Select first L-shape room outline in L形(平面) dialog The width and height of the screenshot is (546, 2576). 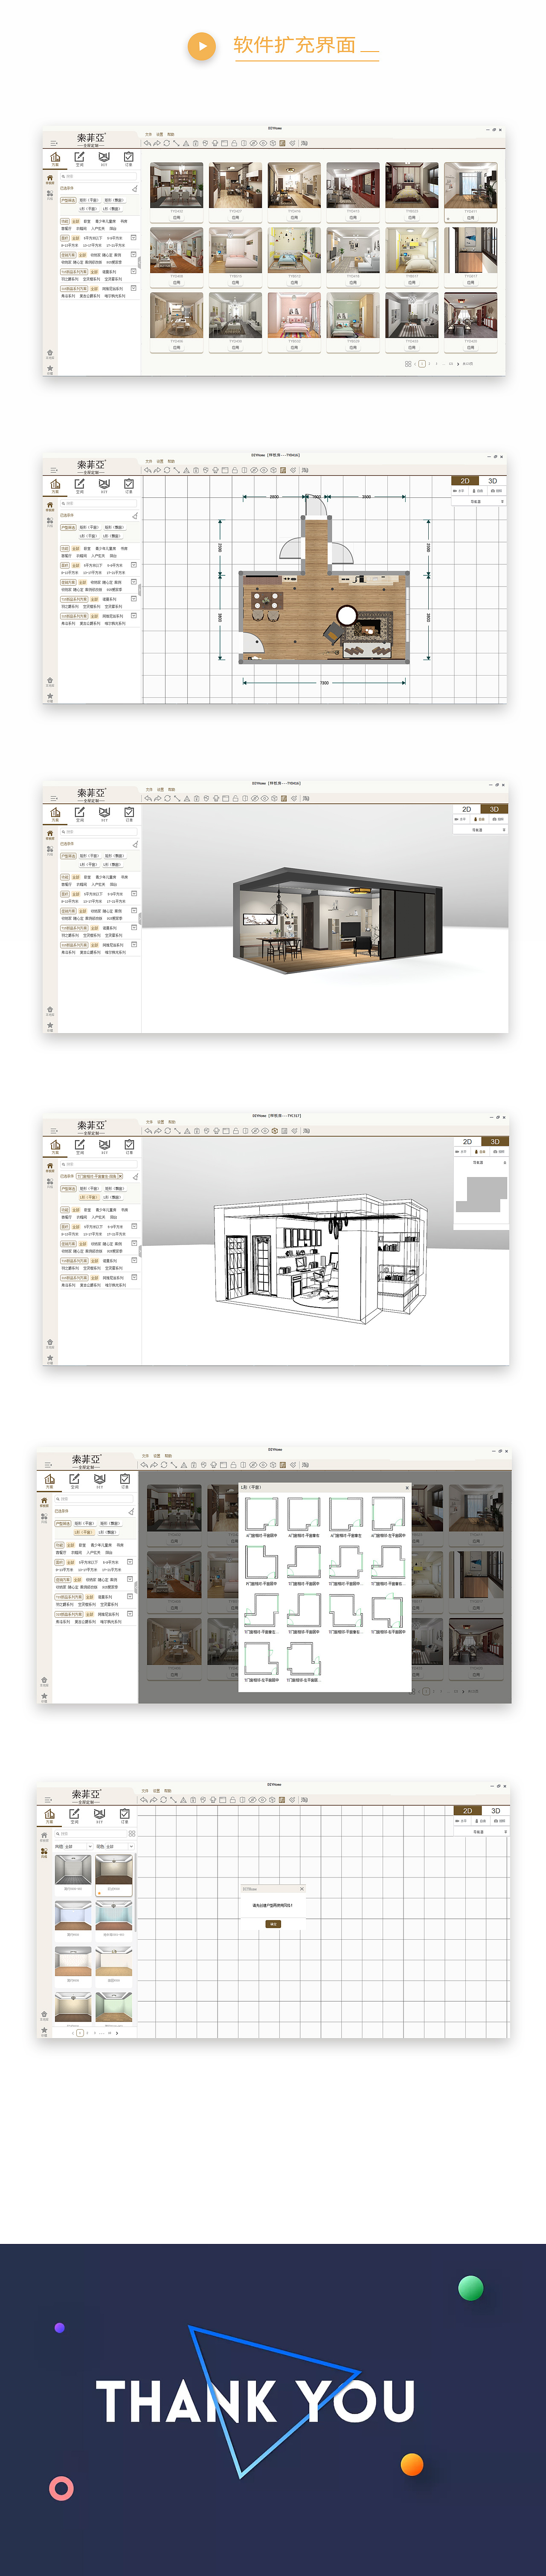[x=261, y=1513]
